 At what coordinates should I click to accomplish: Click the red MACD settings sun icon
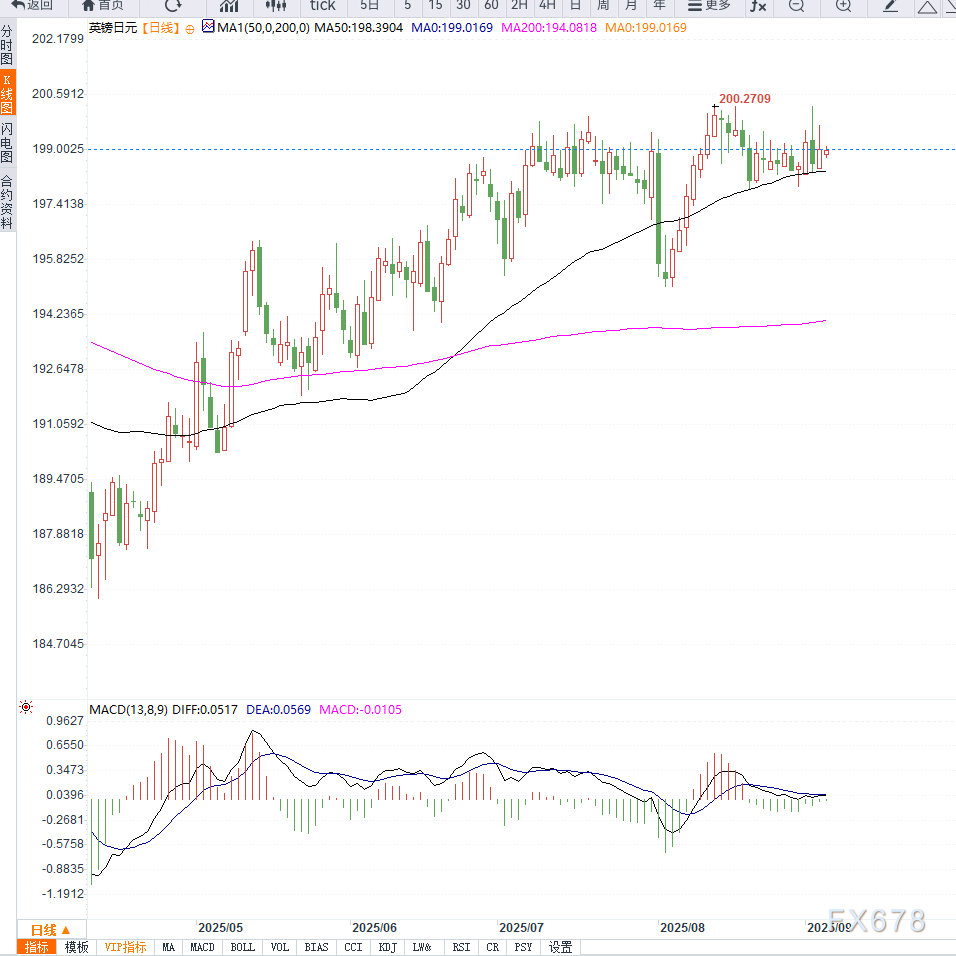coord(25,708)
